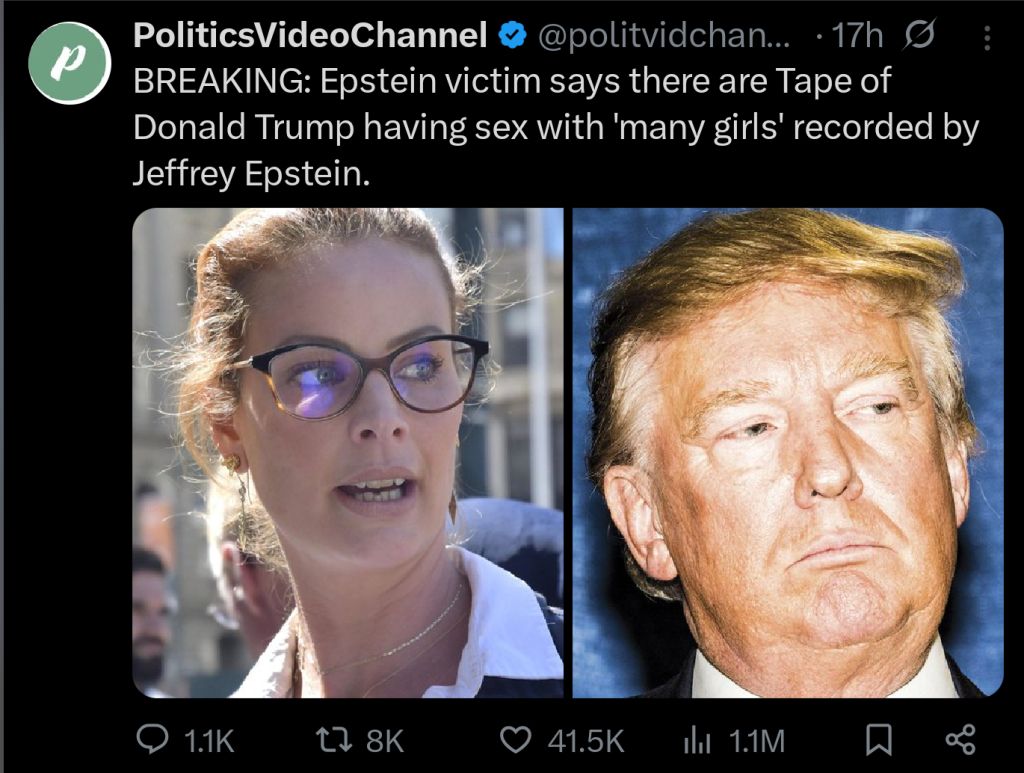Open the Grok slashed-circle icon
This screenshot has height=773, width=1024.
coord(918,35)
